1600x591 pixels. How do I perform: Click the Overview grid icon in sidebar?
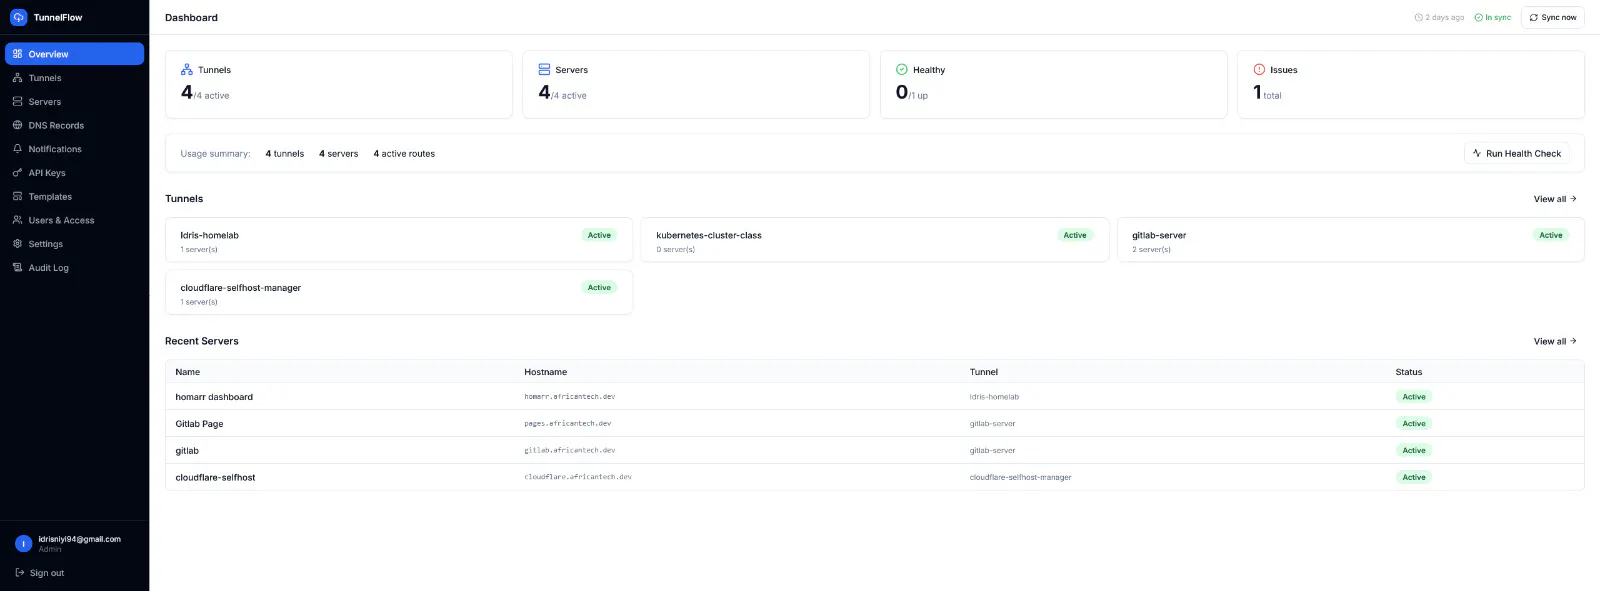pos(17,54)
